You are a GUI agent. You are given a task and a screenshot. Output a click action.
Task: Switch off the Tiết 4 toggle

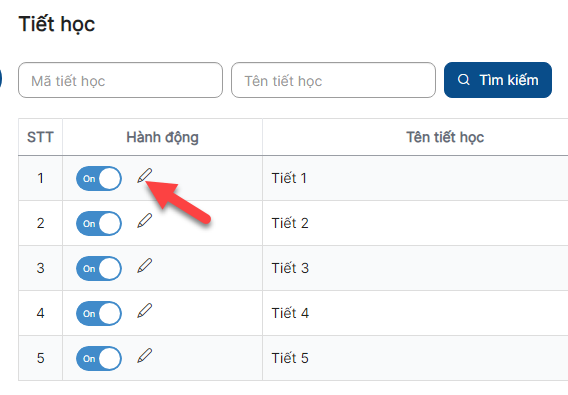tap(99, 313)
